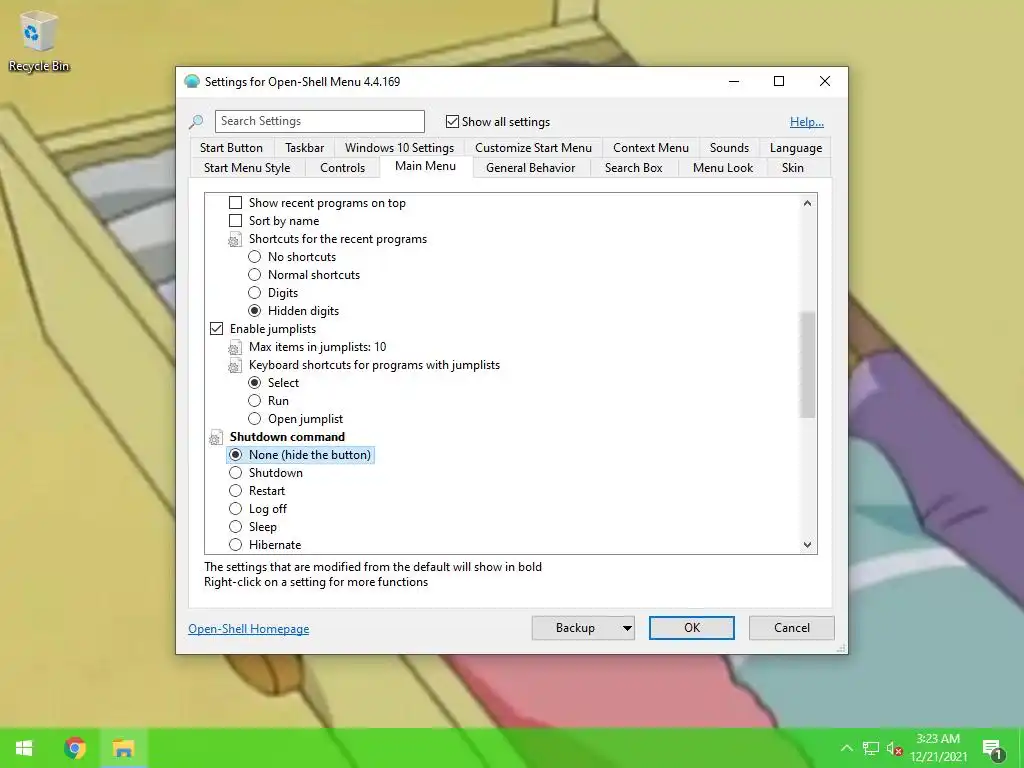Viewport: 1024px width, 768px height.
Task: Set shutdown command to Restart
Action: pyautogui.click(x=236, y=490)
